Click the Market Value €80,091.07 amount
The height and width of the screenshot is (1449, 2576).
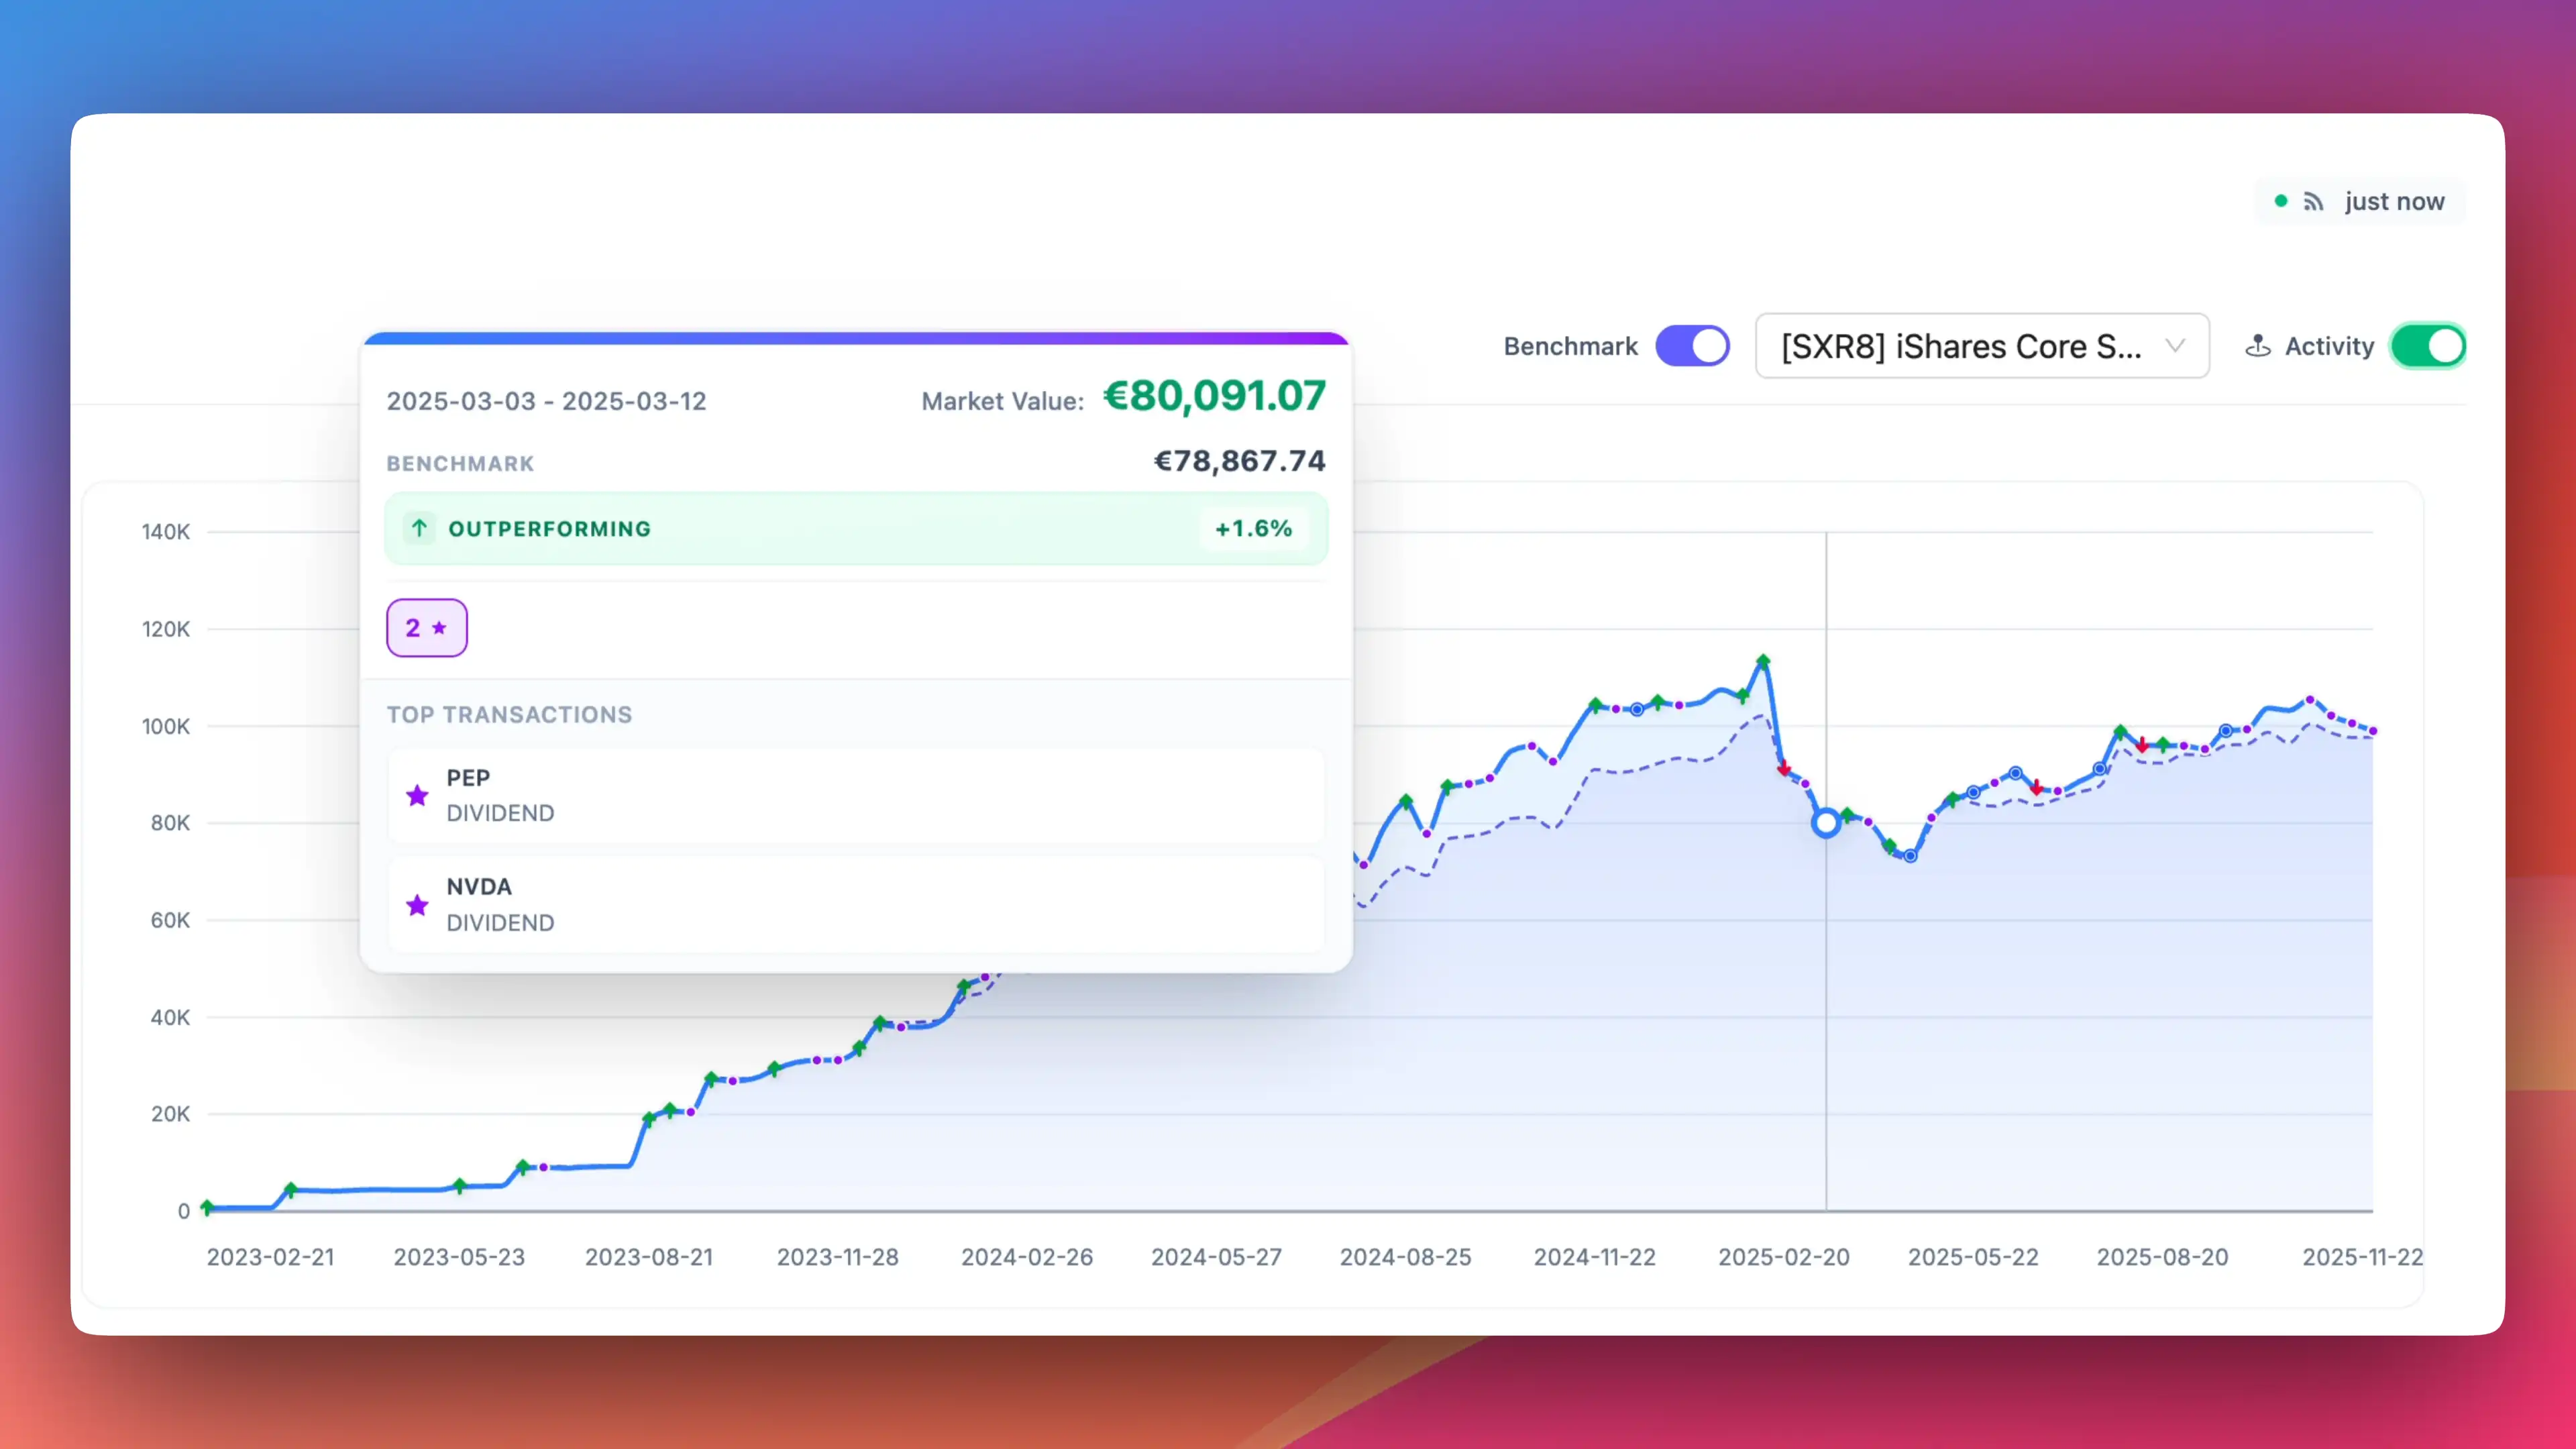click(x=1214, y=396)
